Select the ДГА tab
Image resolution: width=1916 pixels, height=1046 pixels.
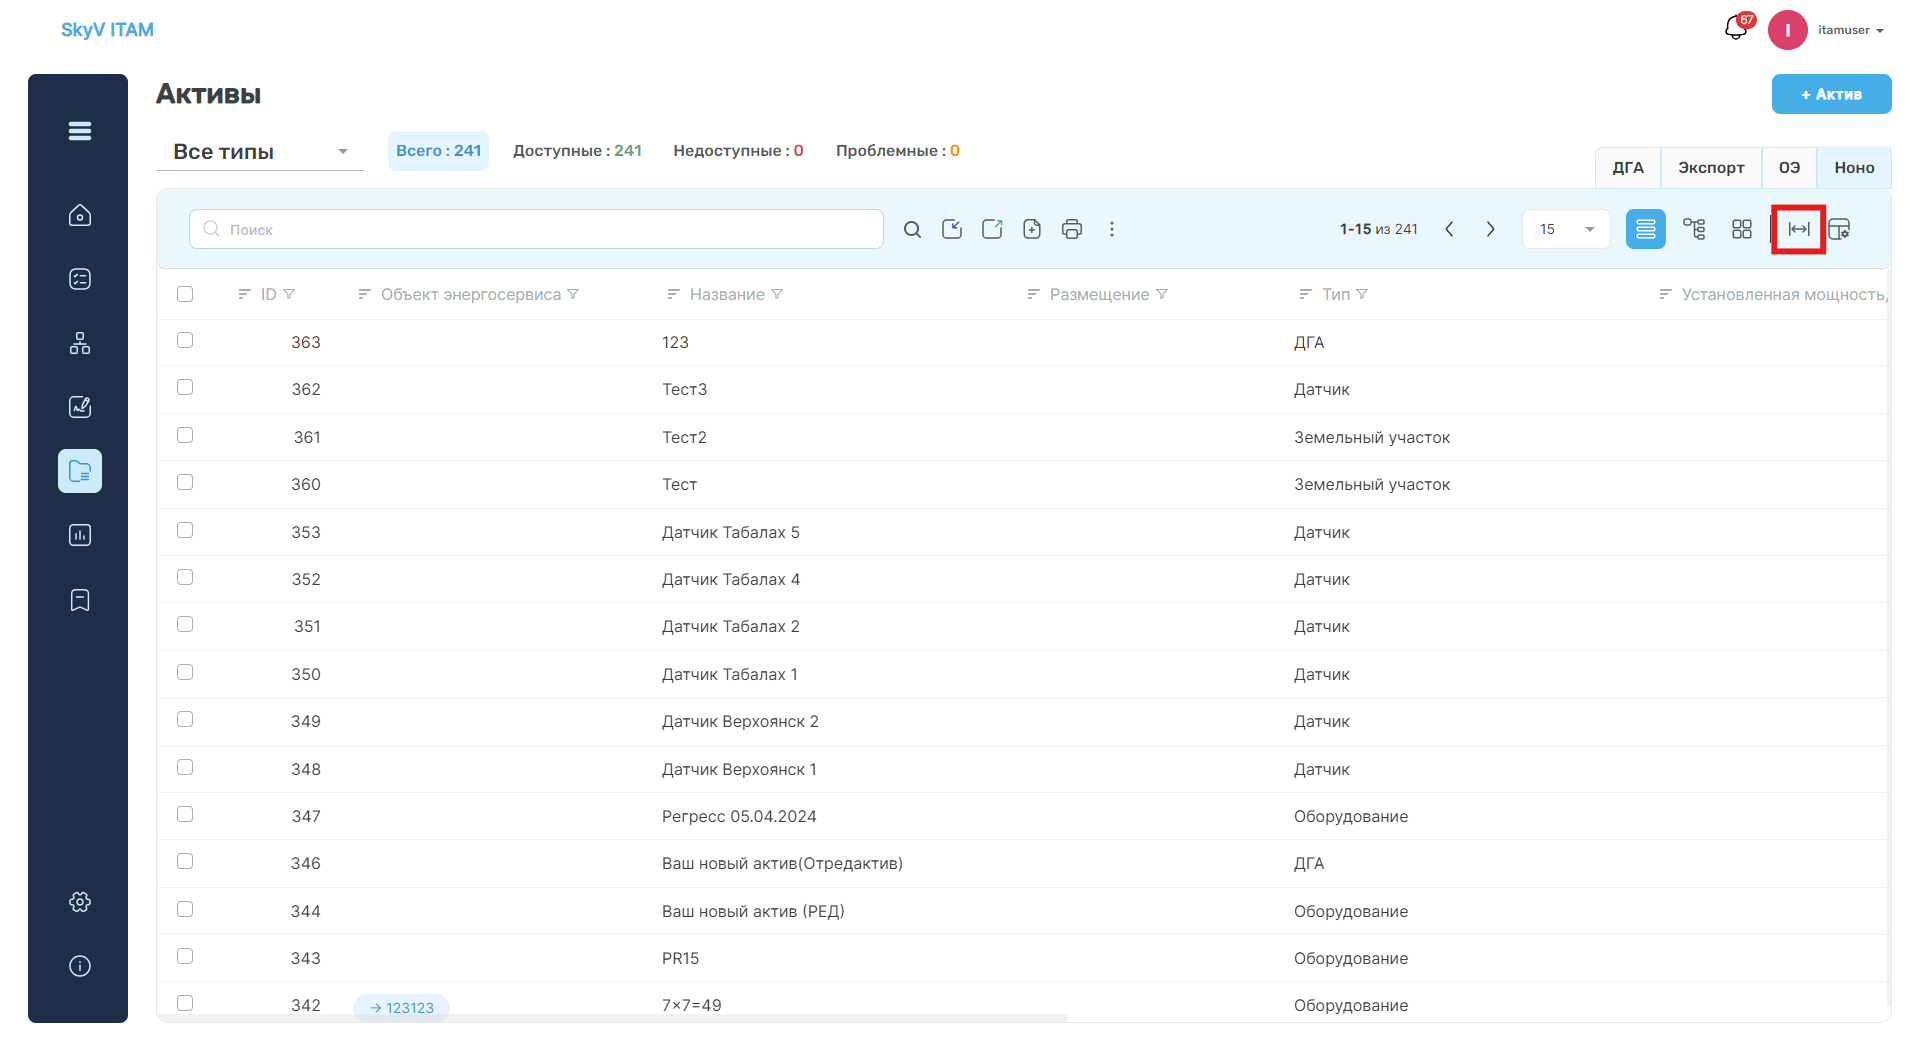click(x=1628, y=168)
